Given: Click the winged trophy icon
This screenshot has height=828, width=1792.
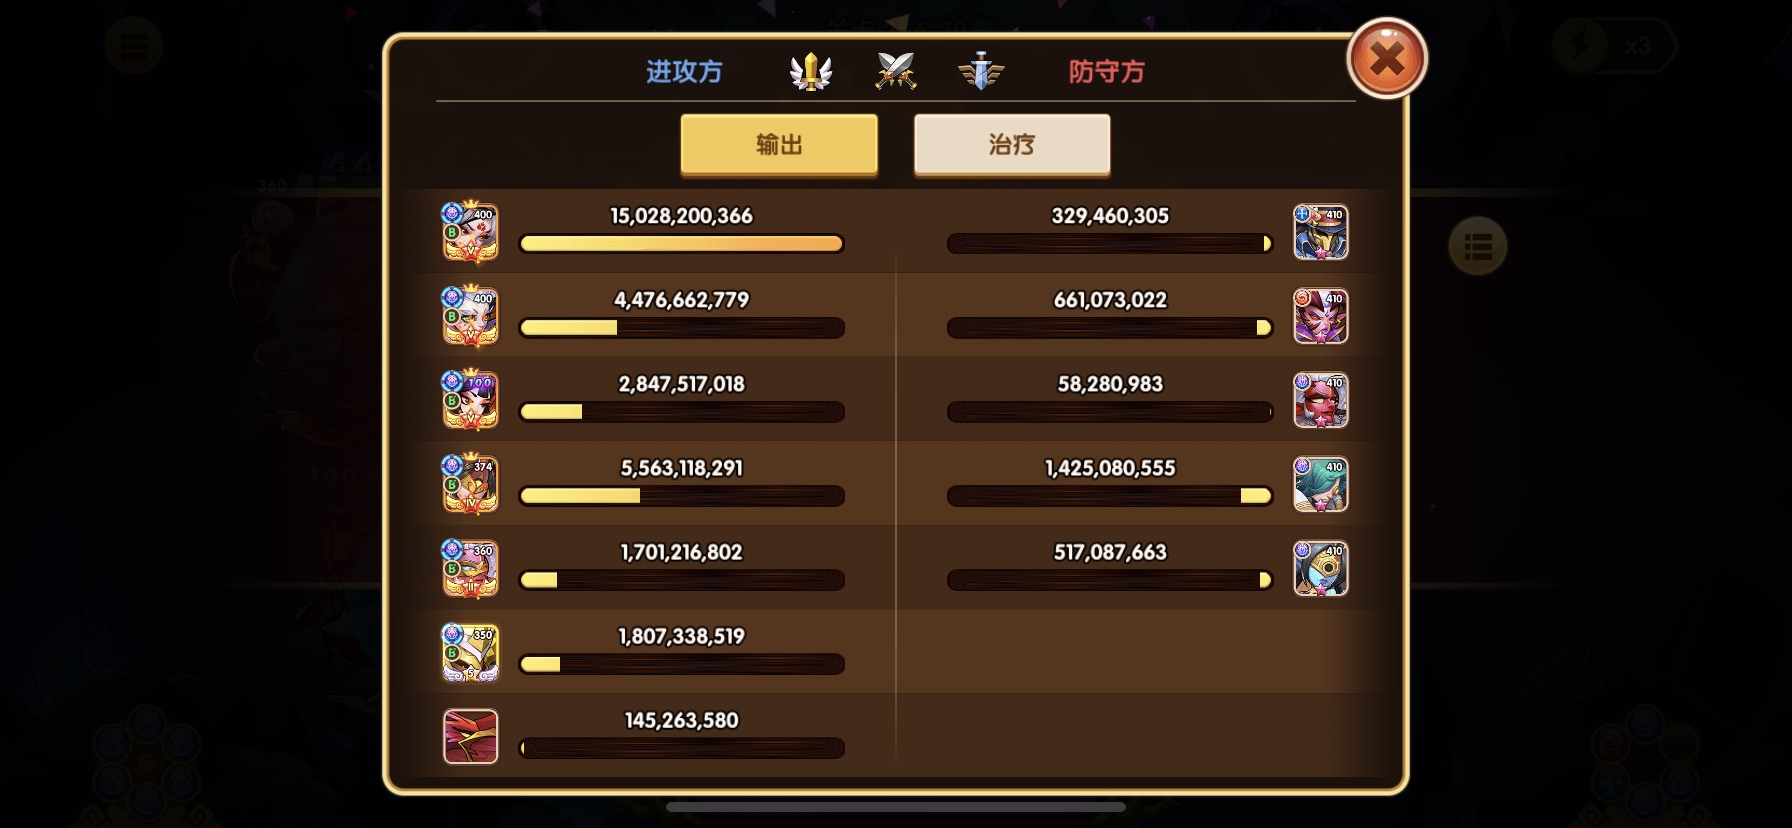Looking at the screenshot, I should pos(811,71).
